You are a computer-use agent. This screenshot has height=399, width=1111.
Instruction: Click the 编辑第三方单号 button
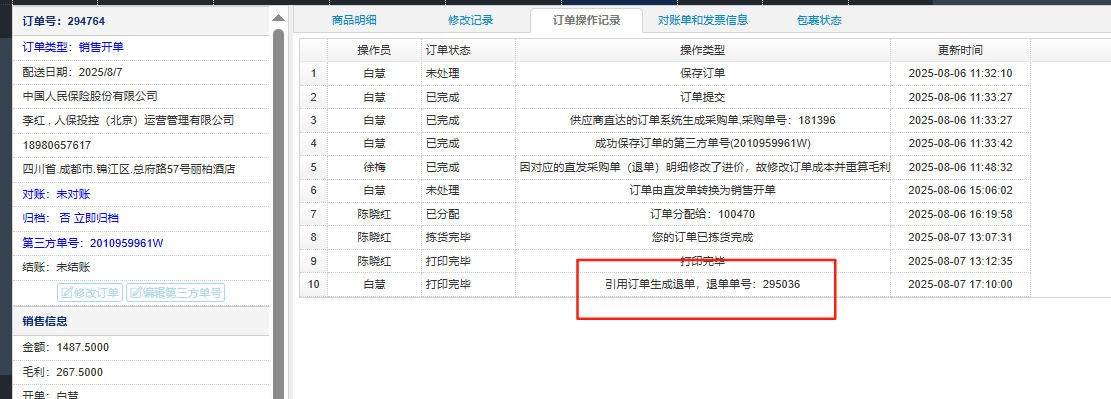tap(175, 293)
